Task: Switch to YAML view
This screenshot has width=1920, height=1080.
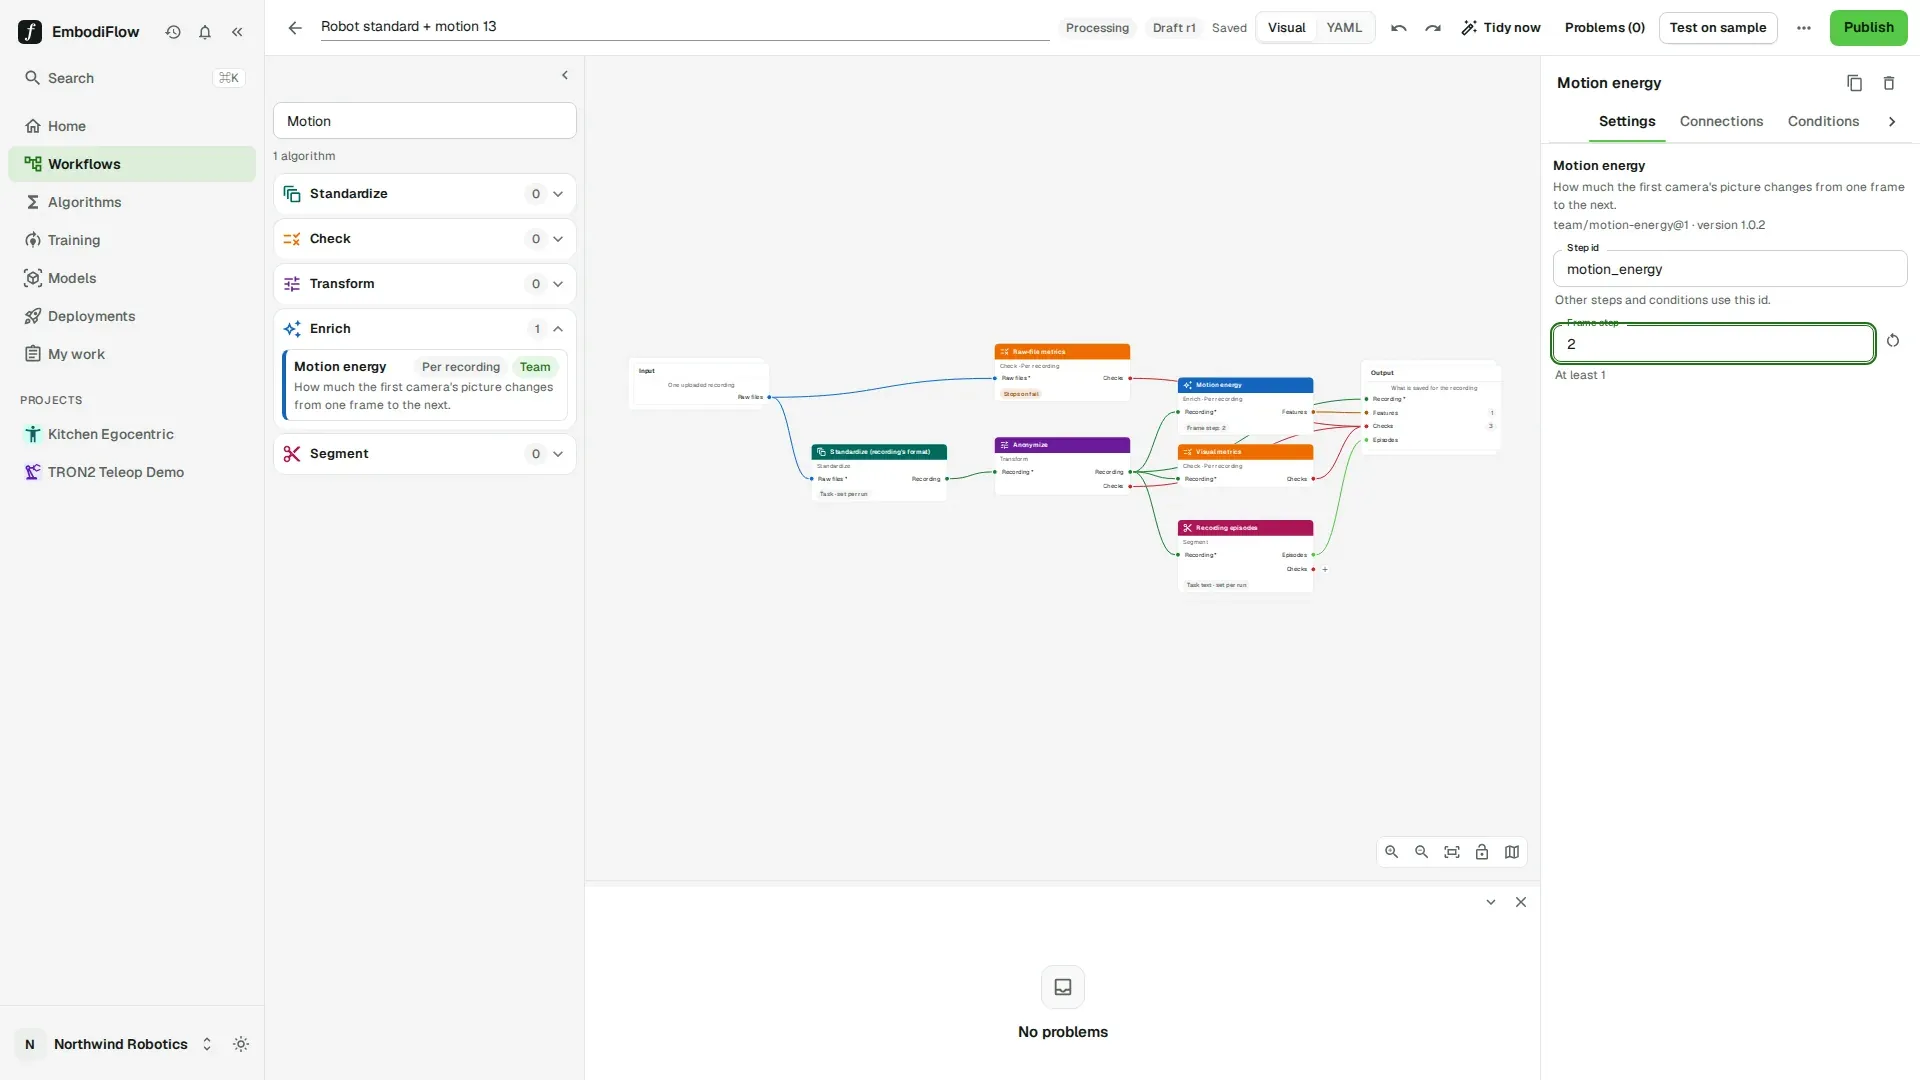Action: 1344,28
